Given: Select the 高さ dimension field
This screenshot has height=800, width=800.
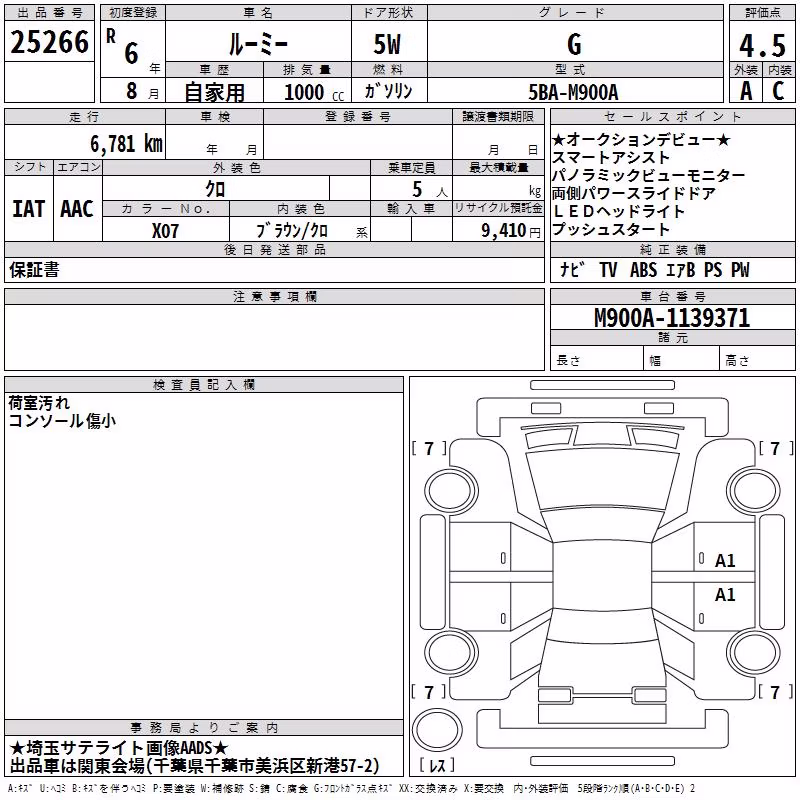Looking at the screenshot, I should [x=758, y=358].
